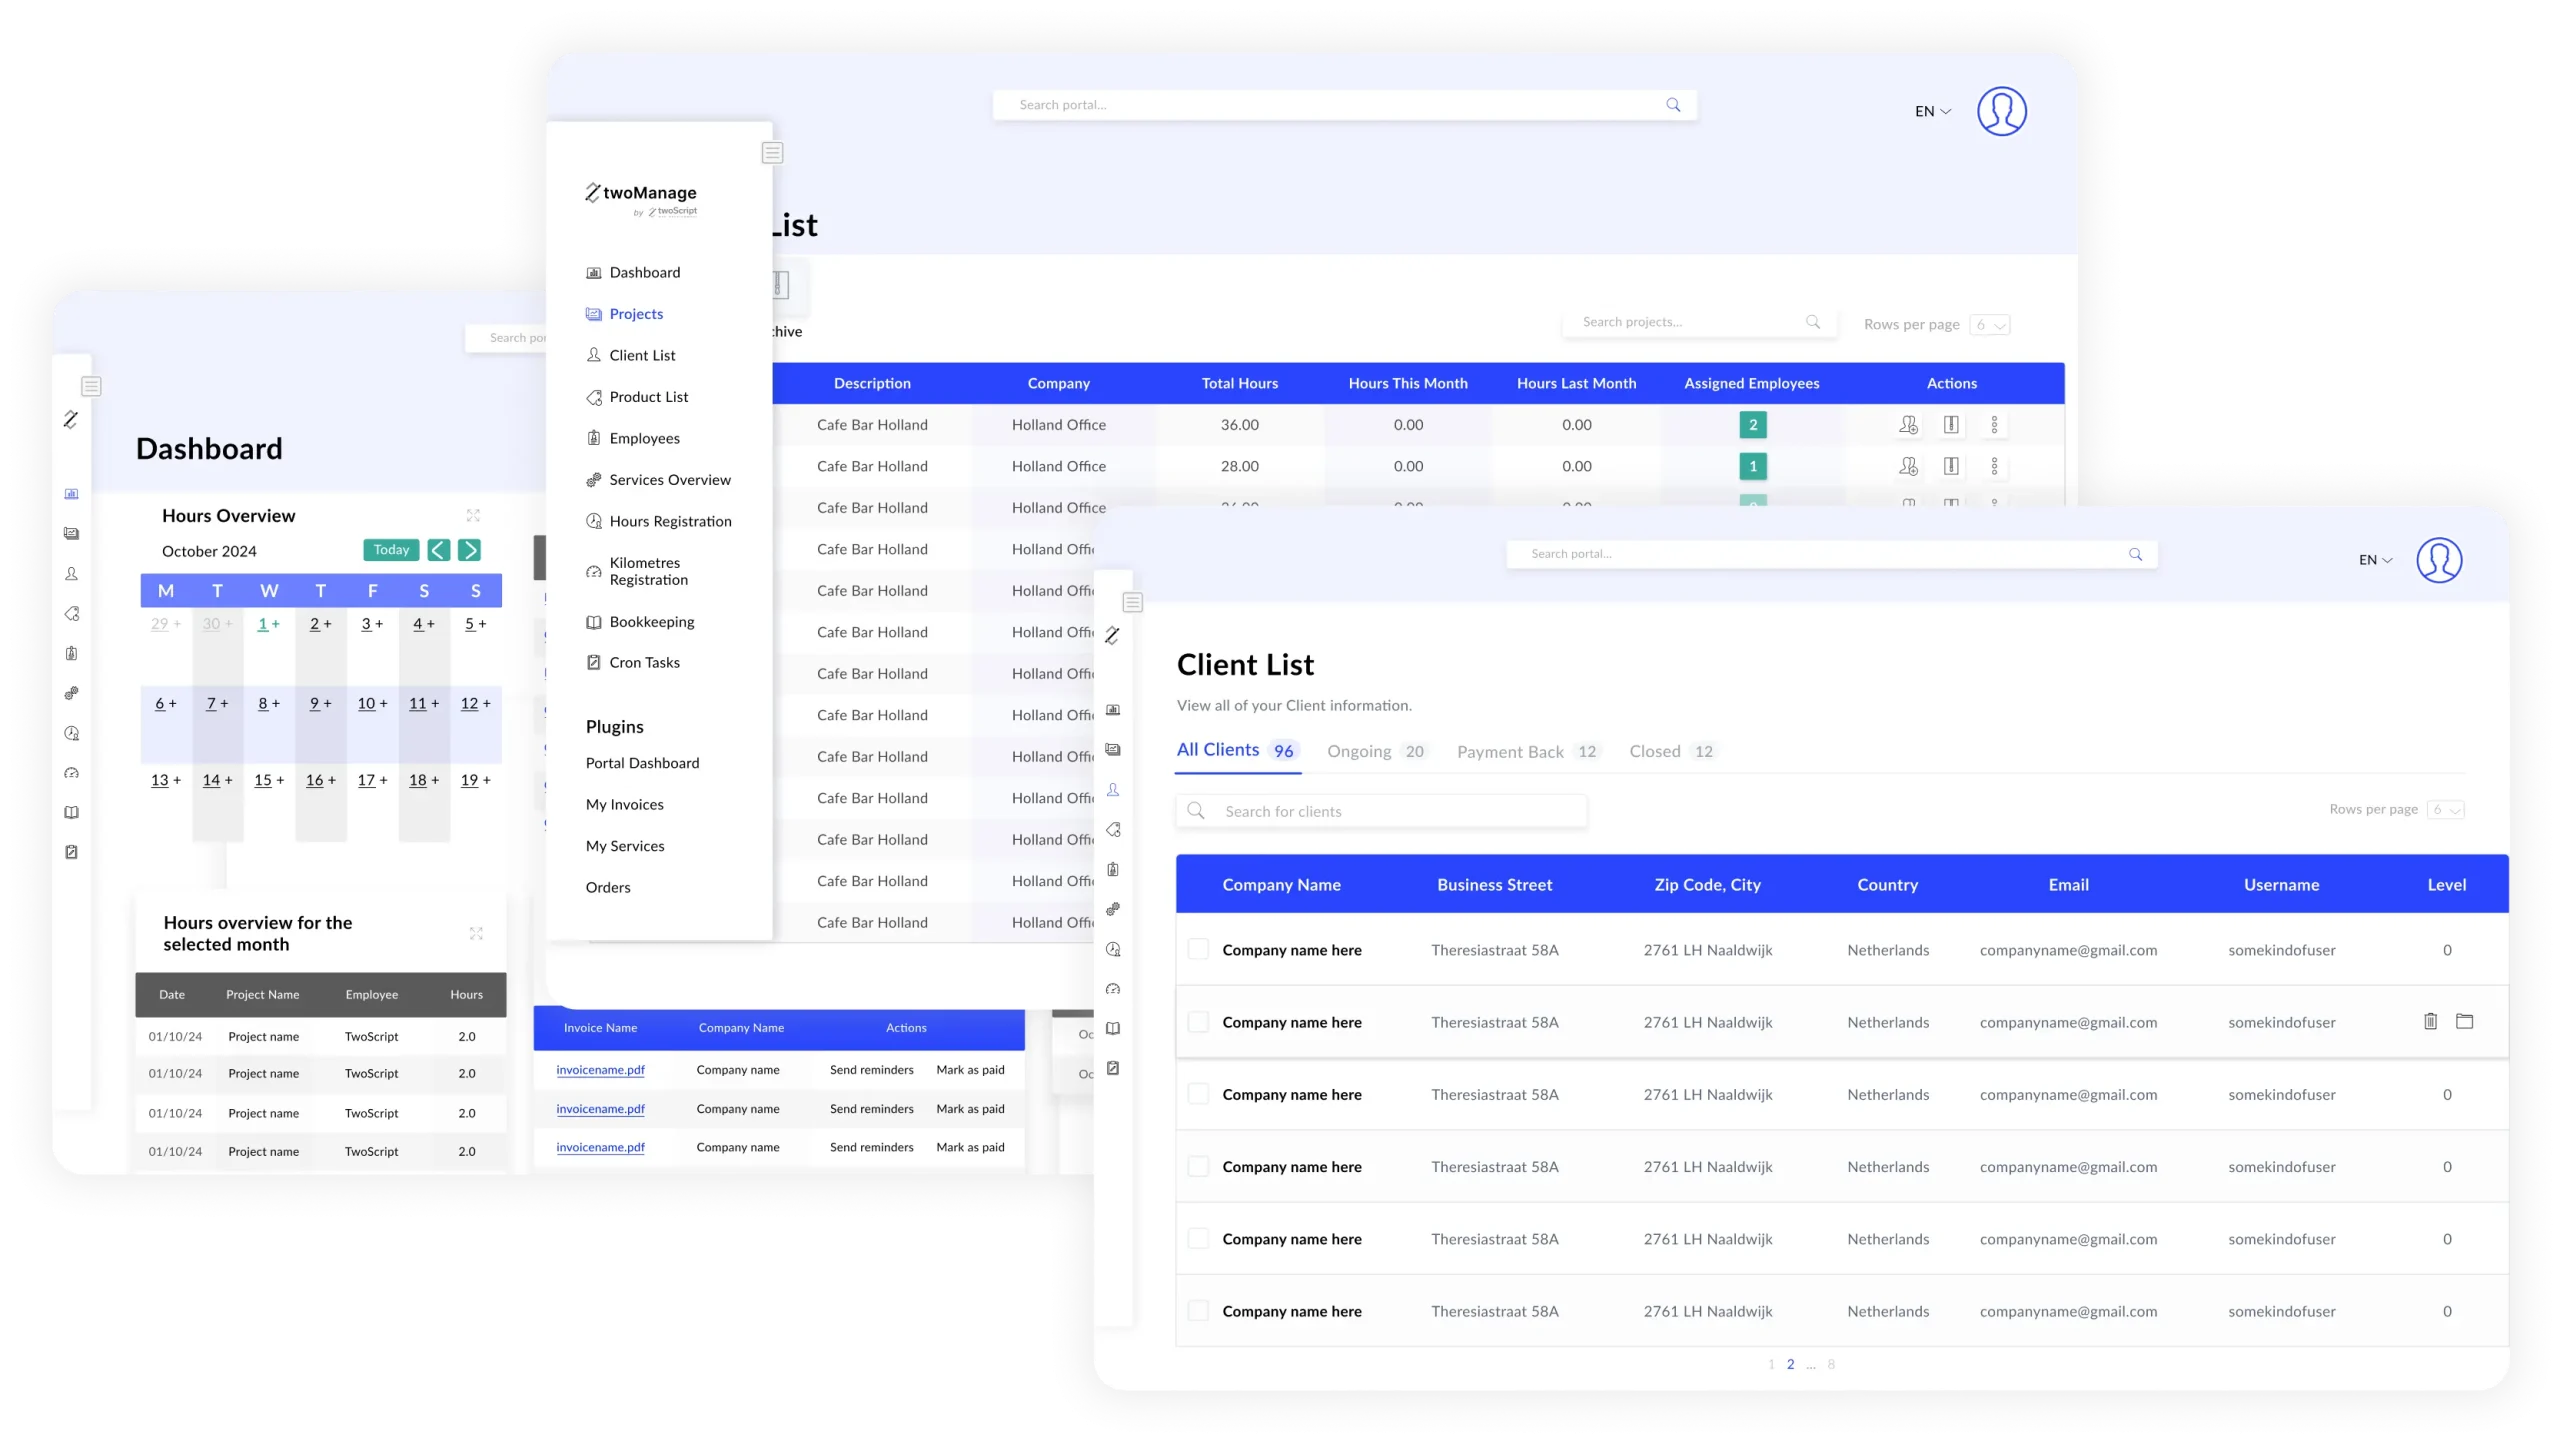Switch to the Closed tab

click(1672, 751)
